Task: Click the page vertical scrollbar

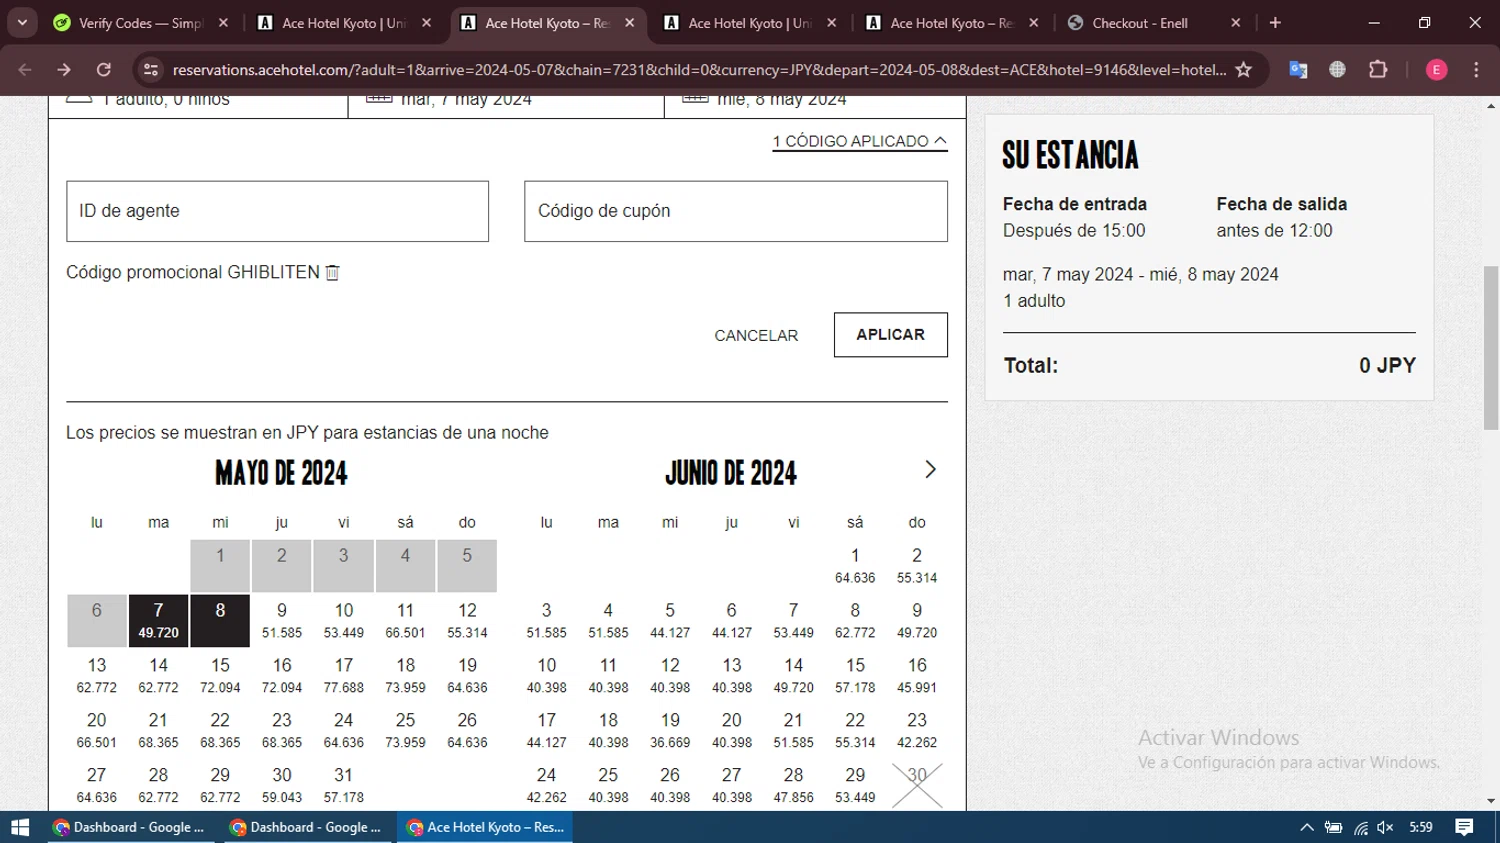Action: click(x=1491, y=348)
